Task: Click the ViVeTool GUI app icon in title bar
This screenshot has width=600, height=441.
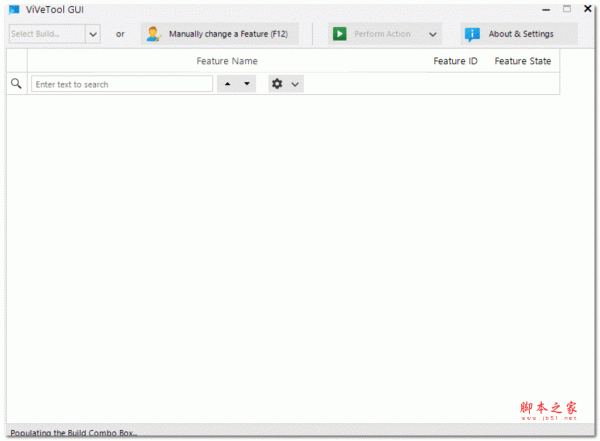Action: click(14, 9)
